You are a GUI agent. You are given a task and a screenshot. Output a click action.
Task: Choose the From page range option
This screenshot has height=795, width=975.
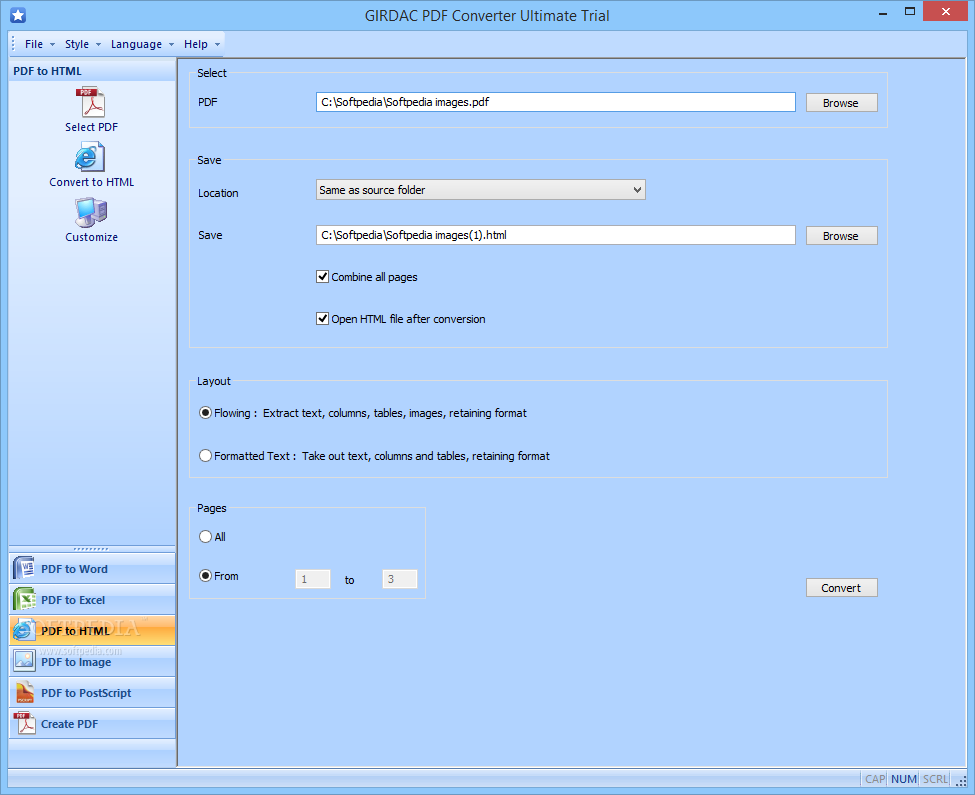205,576
